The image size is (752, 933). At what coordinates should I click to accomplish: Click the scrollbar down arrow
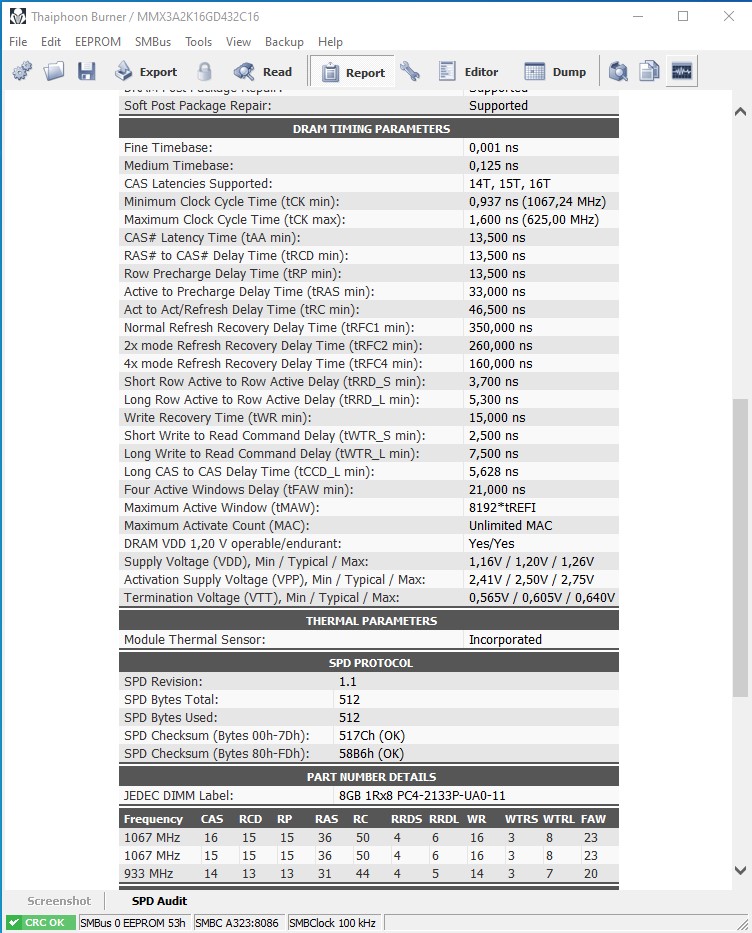point(740,871)
